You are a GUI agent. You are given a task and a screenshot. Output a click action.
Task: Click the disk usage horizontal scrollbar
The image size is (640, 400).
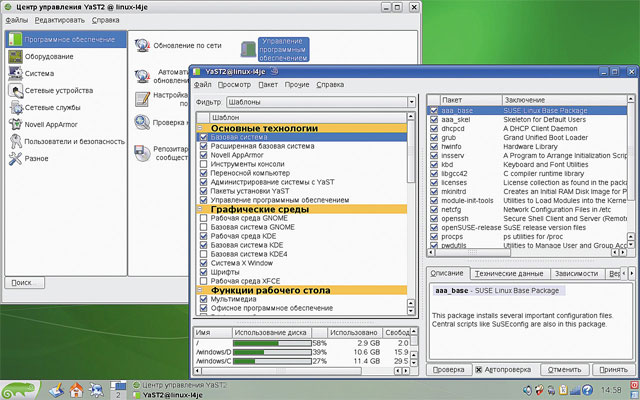click(x=300, y=371)
